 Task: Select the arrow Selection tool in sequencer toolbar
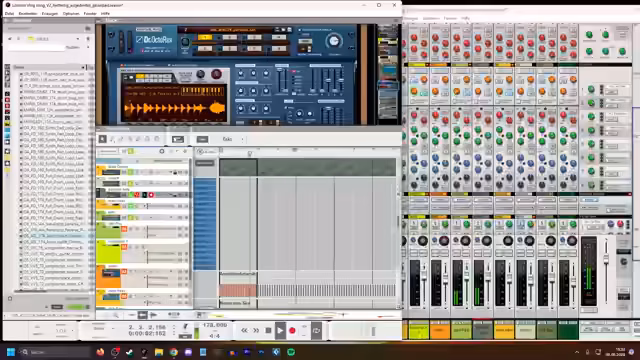click(x=102, y=139)
